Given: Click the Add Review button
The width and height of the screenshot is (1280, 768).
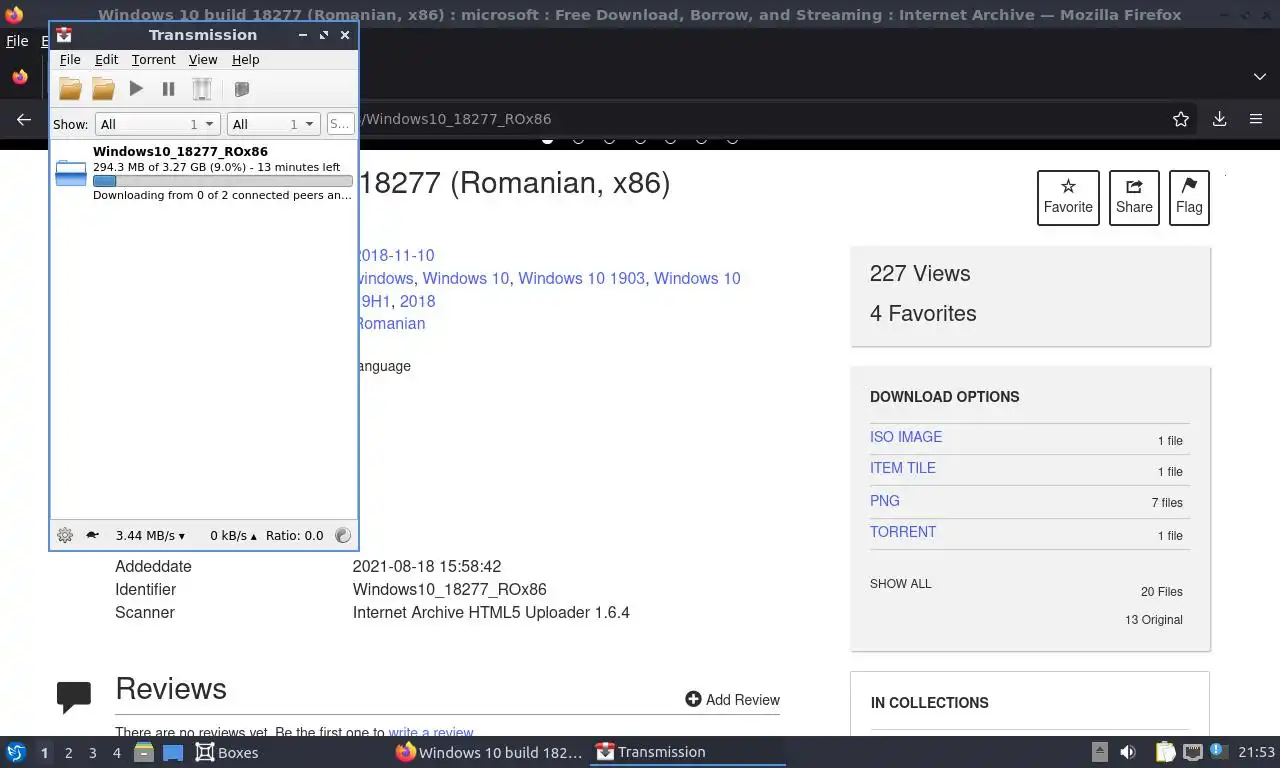Looking at the screenshot, I should tap(732, 700).
